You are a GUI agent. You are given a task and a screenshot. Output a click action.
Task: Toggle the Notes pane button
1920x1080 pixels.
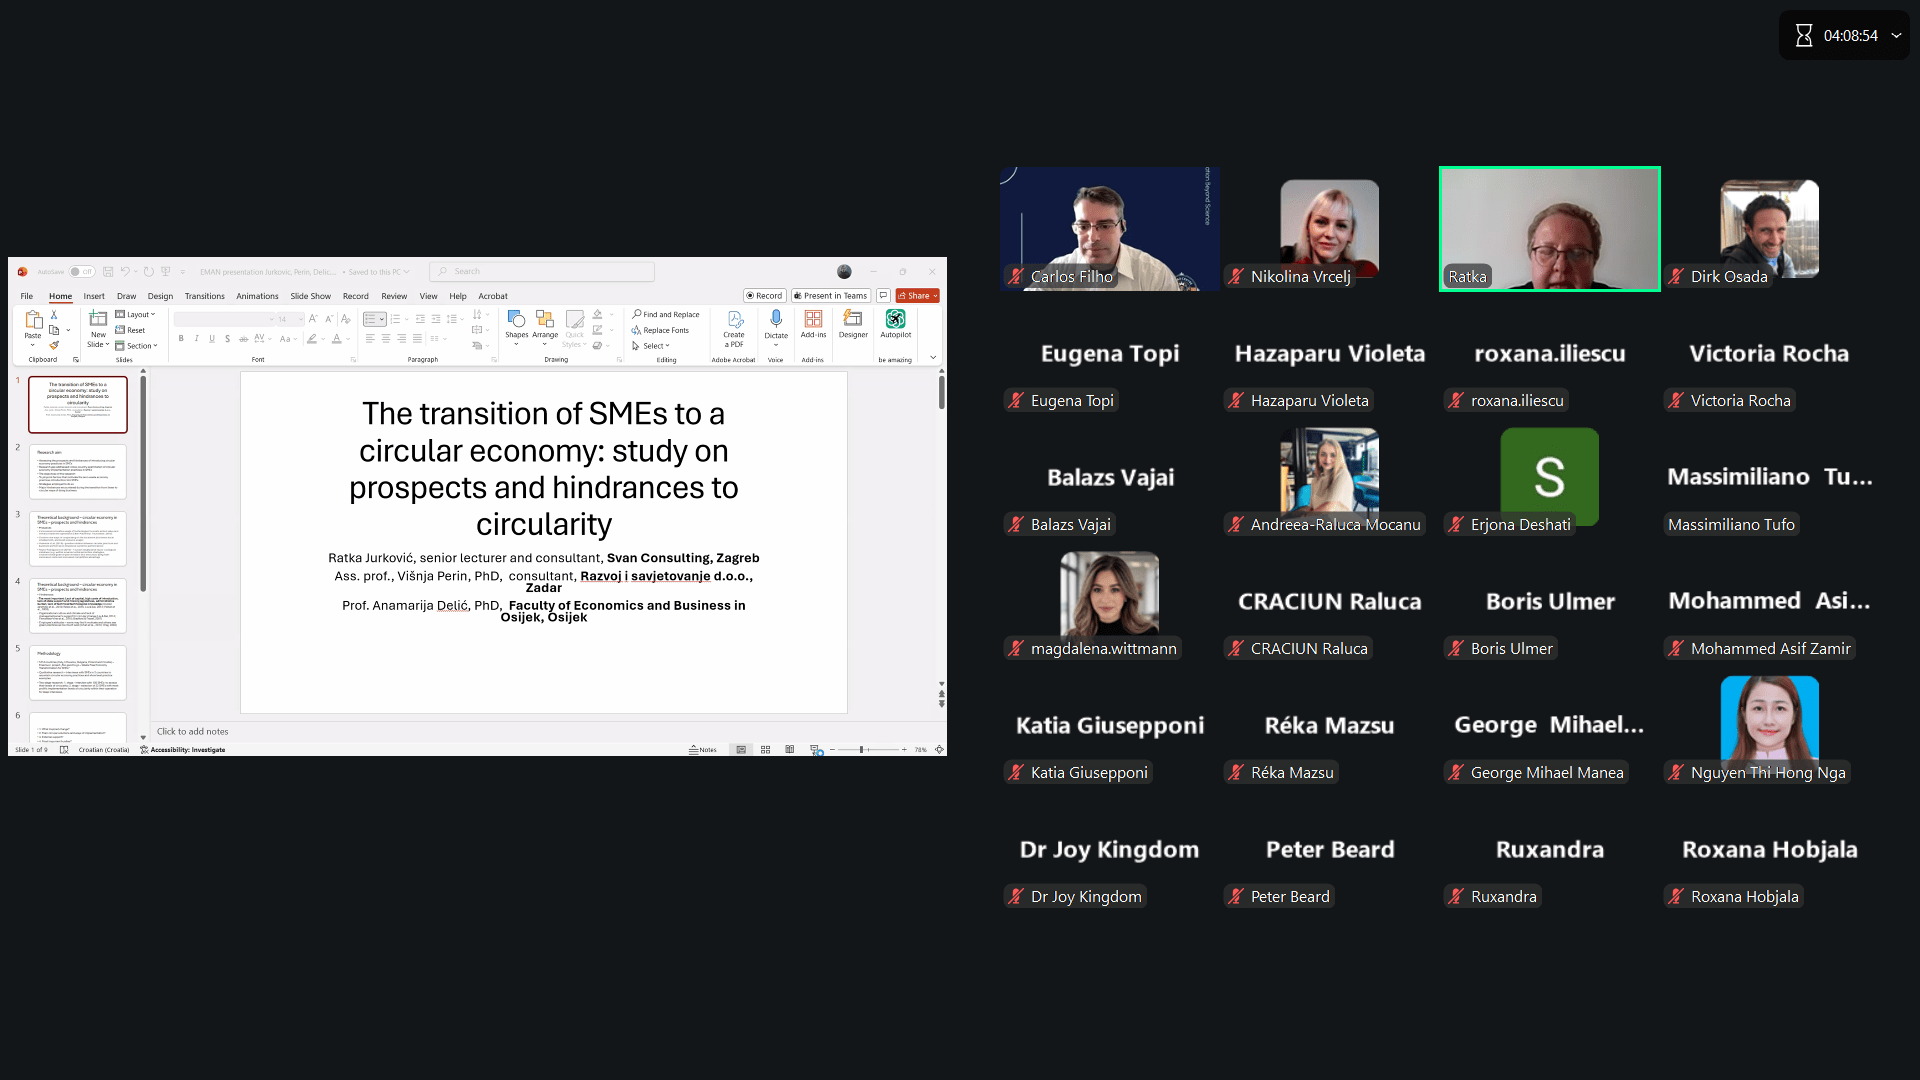click(703, 750)
